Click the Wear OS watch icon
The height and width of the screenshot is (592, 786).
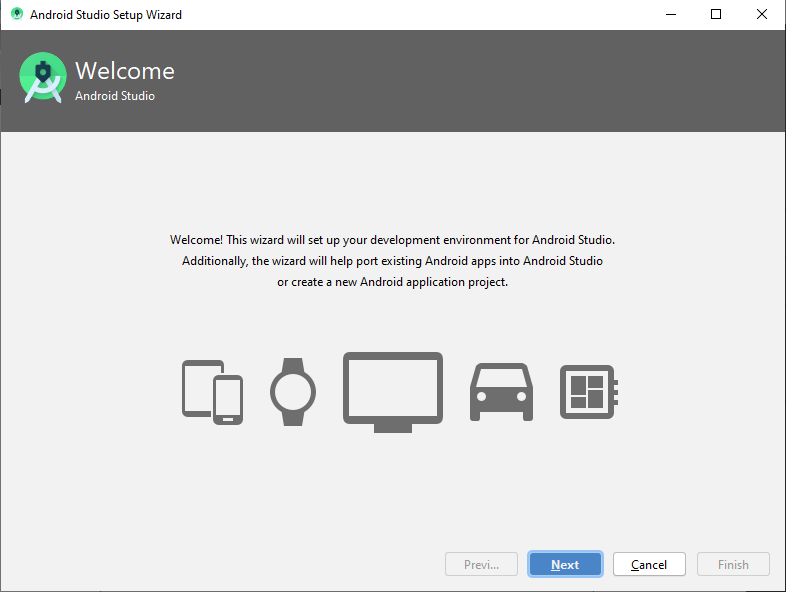coord(293,392)
